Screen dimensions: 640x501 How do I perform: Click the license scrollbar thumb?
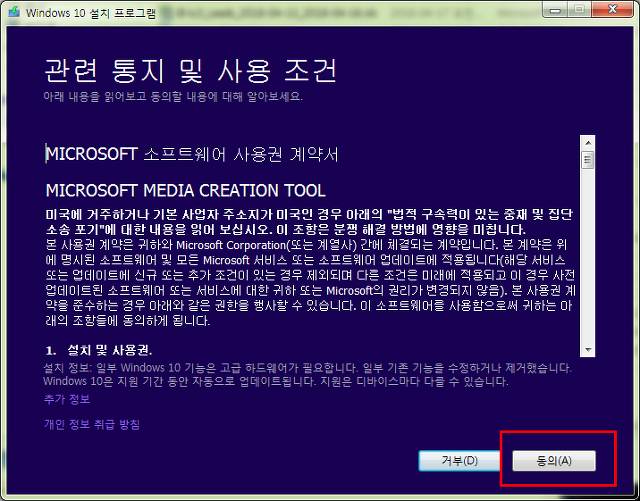coord(588,160)
